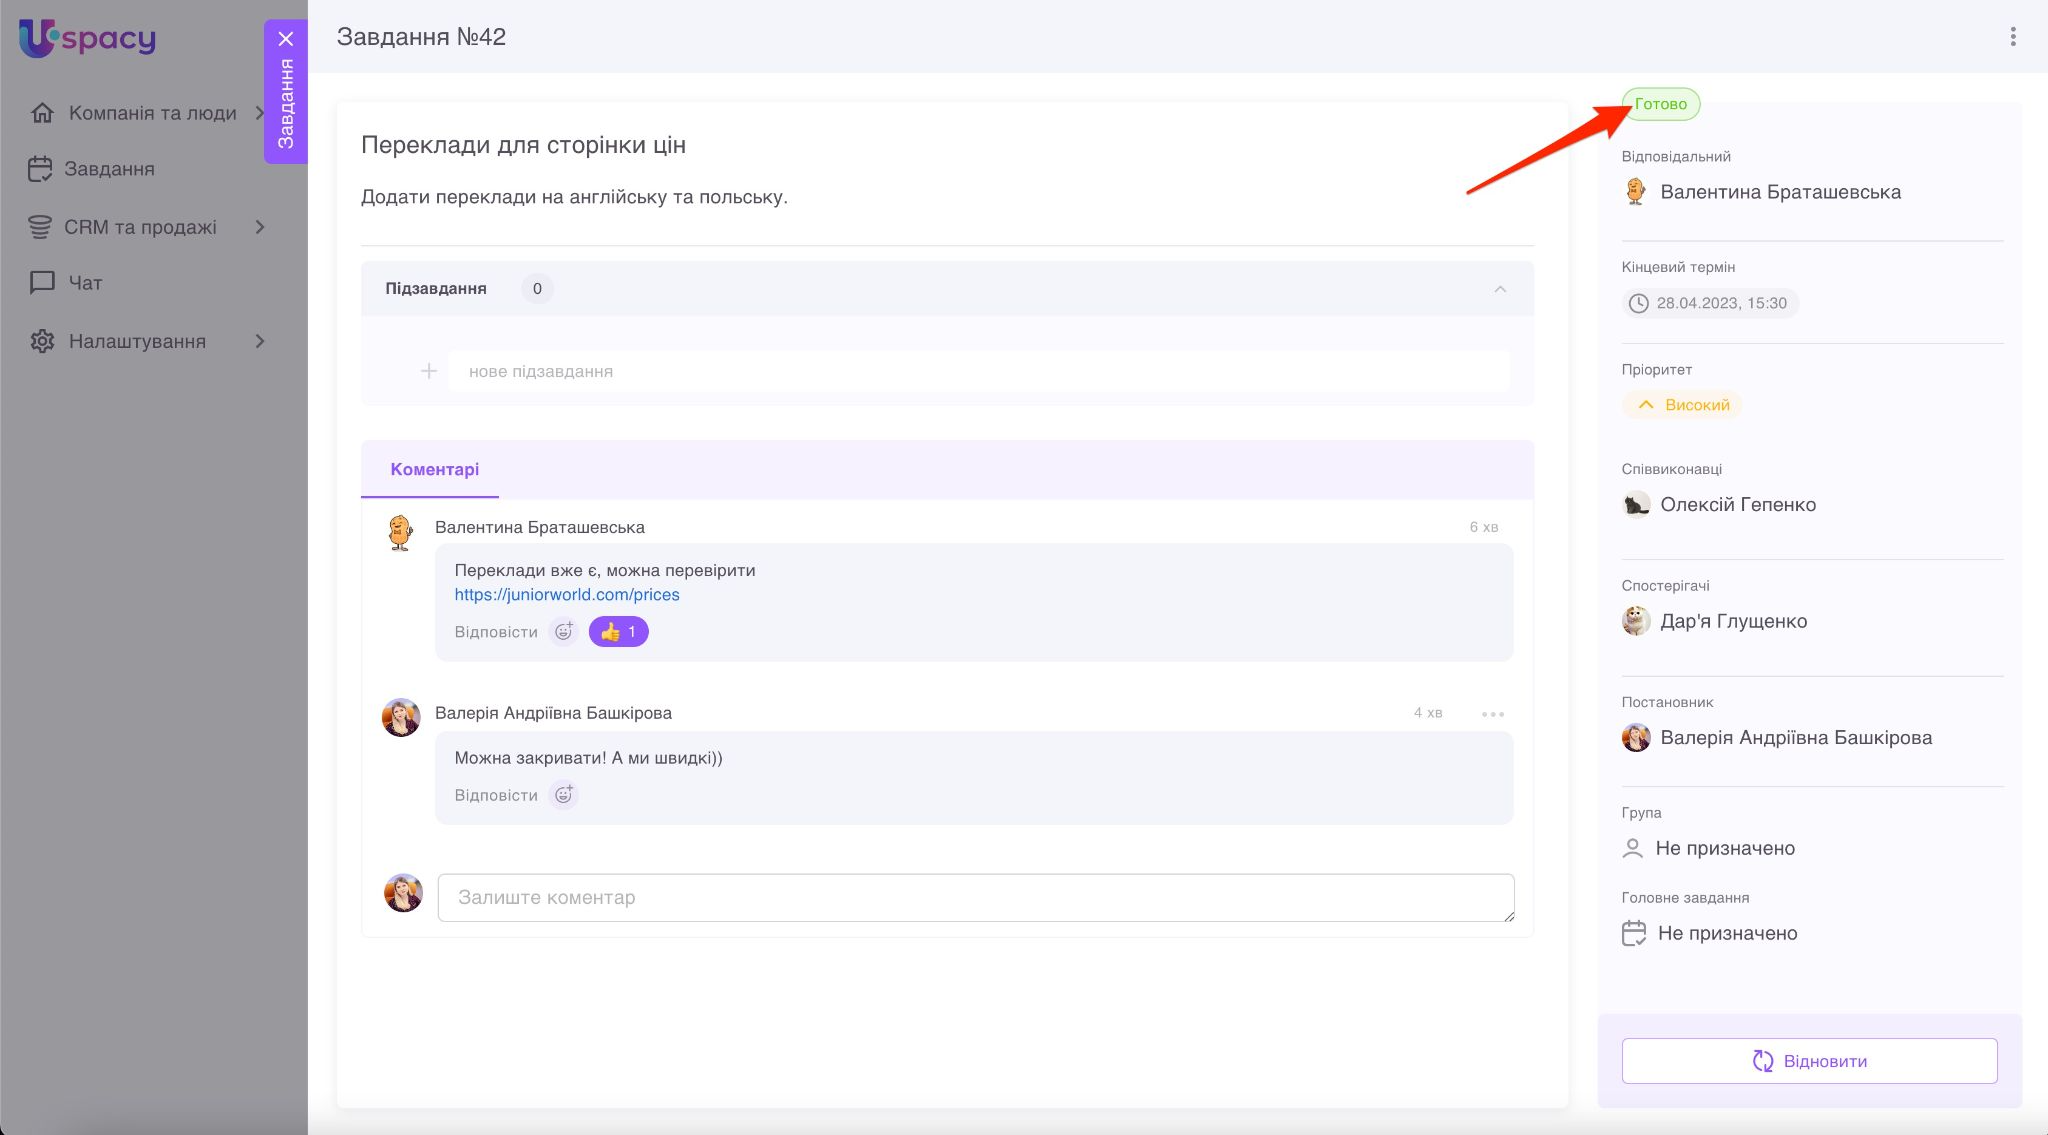
Task: Open the three-dot menu next to Завдання №42
Action: point(2012,37)
